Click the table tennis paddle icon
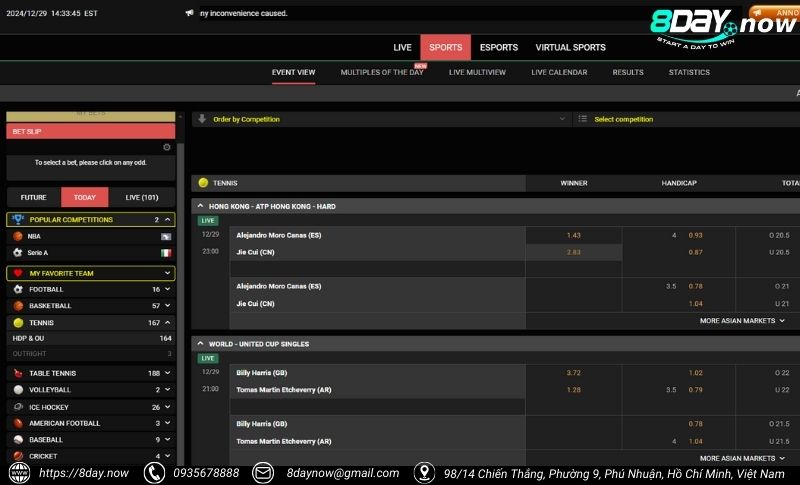800x485 pixels. click(x=18, y=373)
